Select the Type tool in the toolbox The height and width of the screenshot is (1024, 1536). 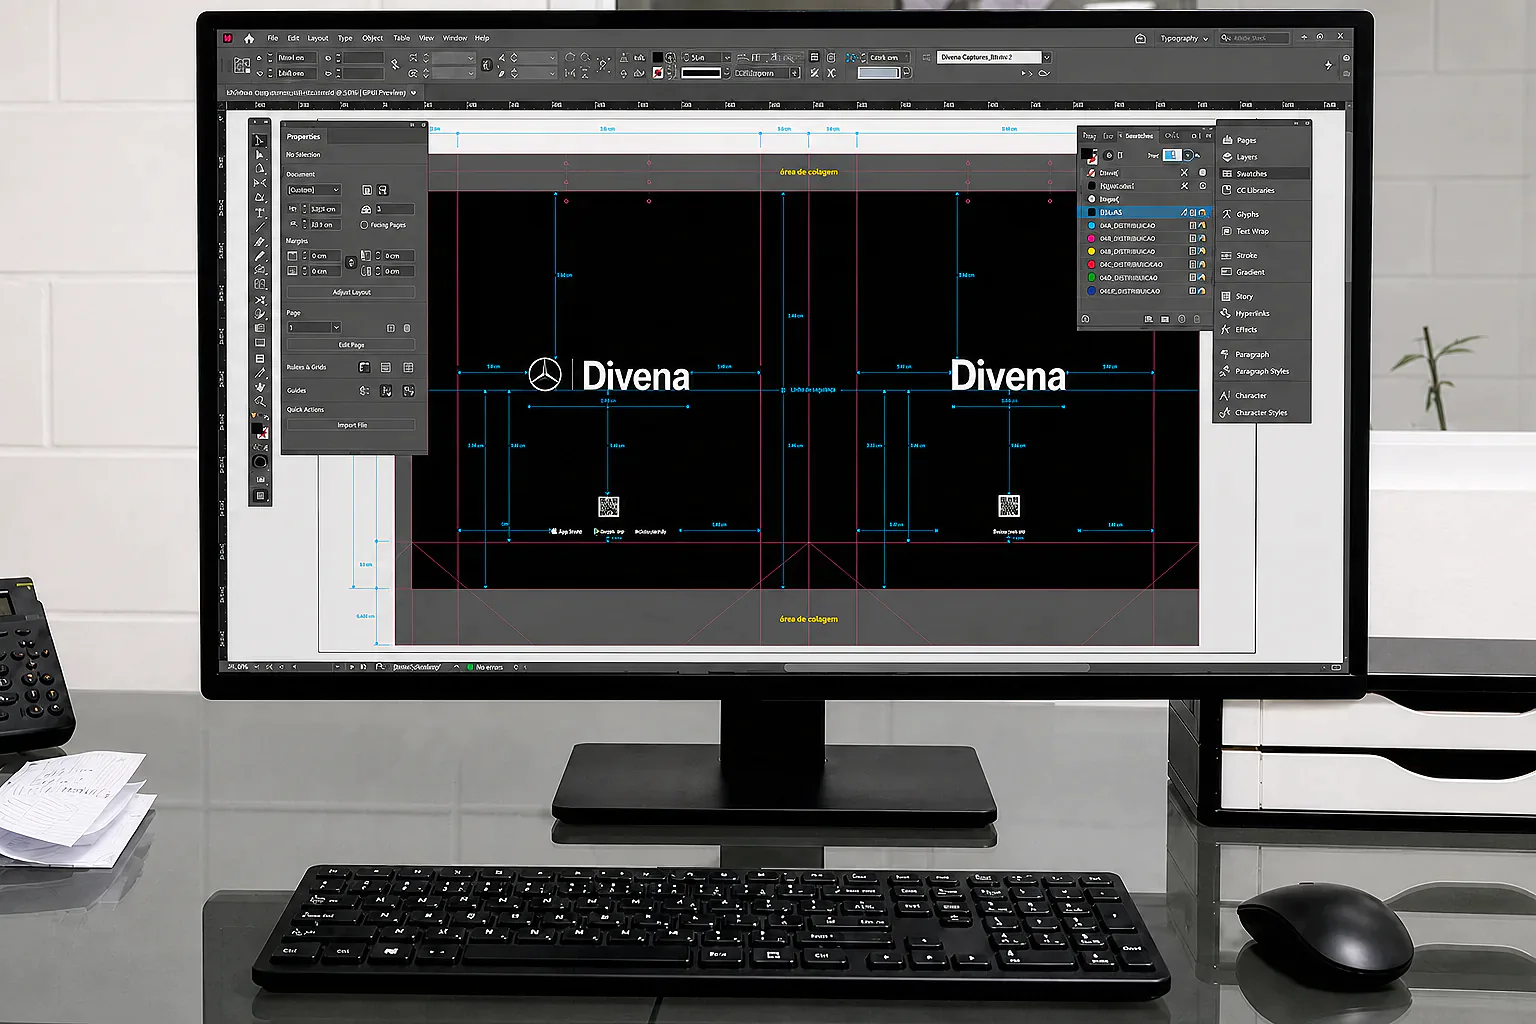click(260, 212)
